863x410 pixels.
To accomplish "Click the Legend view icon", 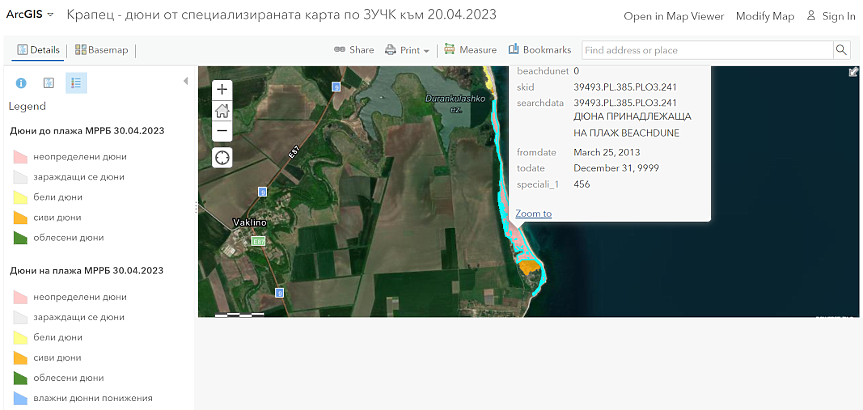I will [x=76, y=83].
